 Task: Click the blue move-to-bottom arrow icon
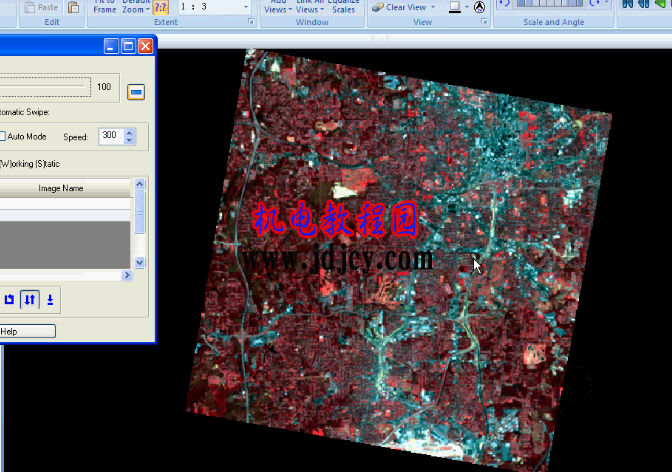coord(50,300)
